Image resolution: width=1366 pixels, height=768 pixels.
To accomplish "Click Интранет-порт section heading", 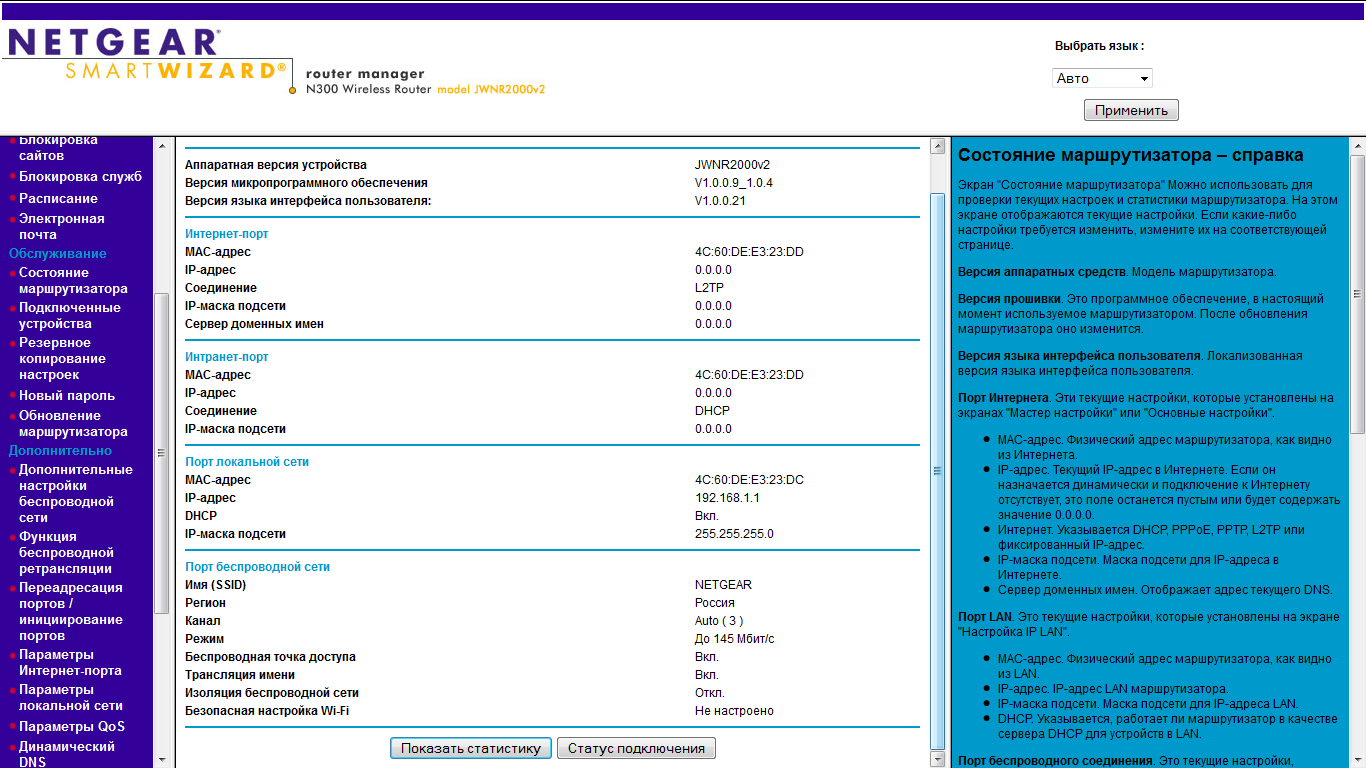I will (x=226, y=357).
